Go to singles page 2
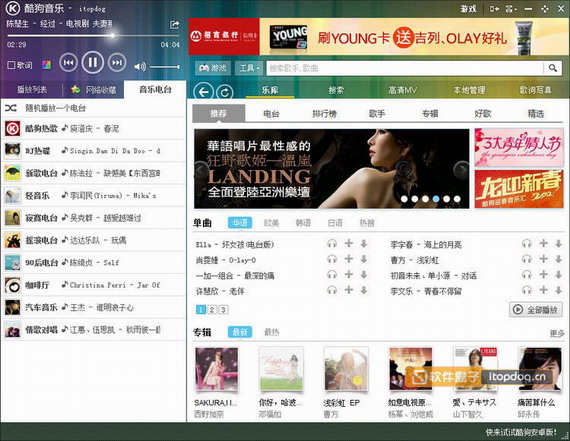 [212, 310]
